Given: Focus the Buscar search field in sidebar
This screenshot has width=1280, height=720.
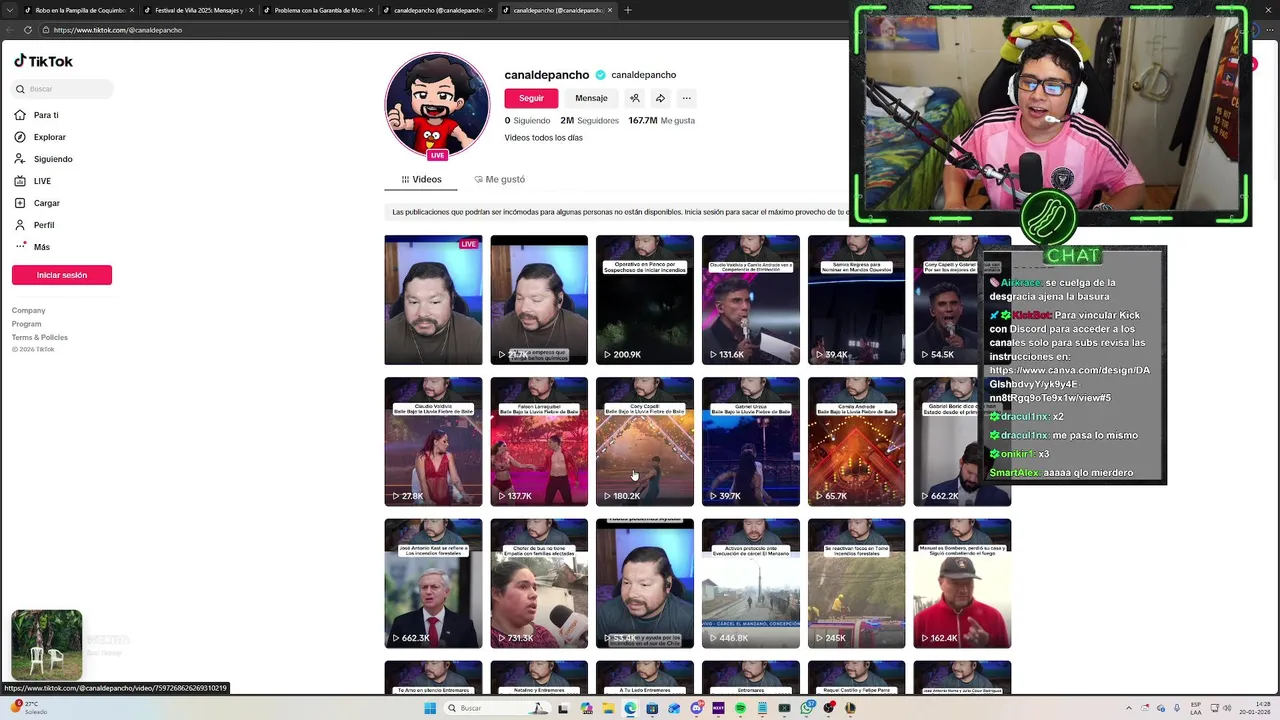Looking at the screenshot, I should click(62, 89).
